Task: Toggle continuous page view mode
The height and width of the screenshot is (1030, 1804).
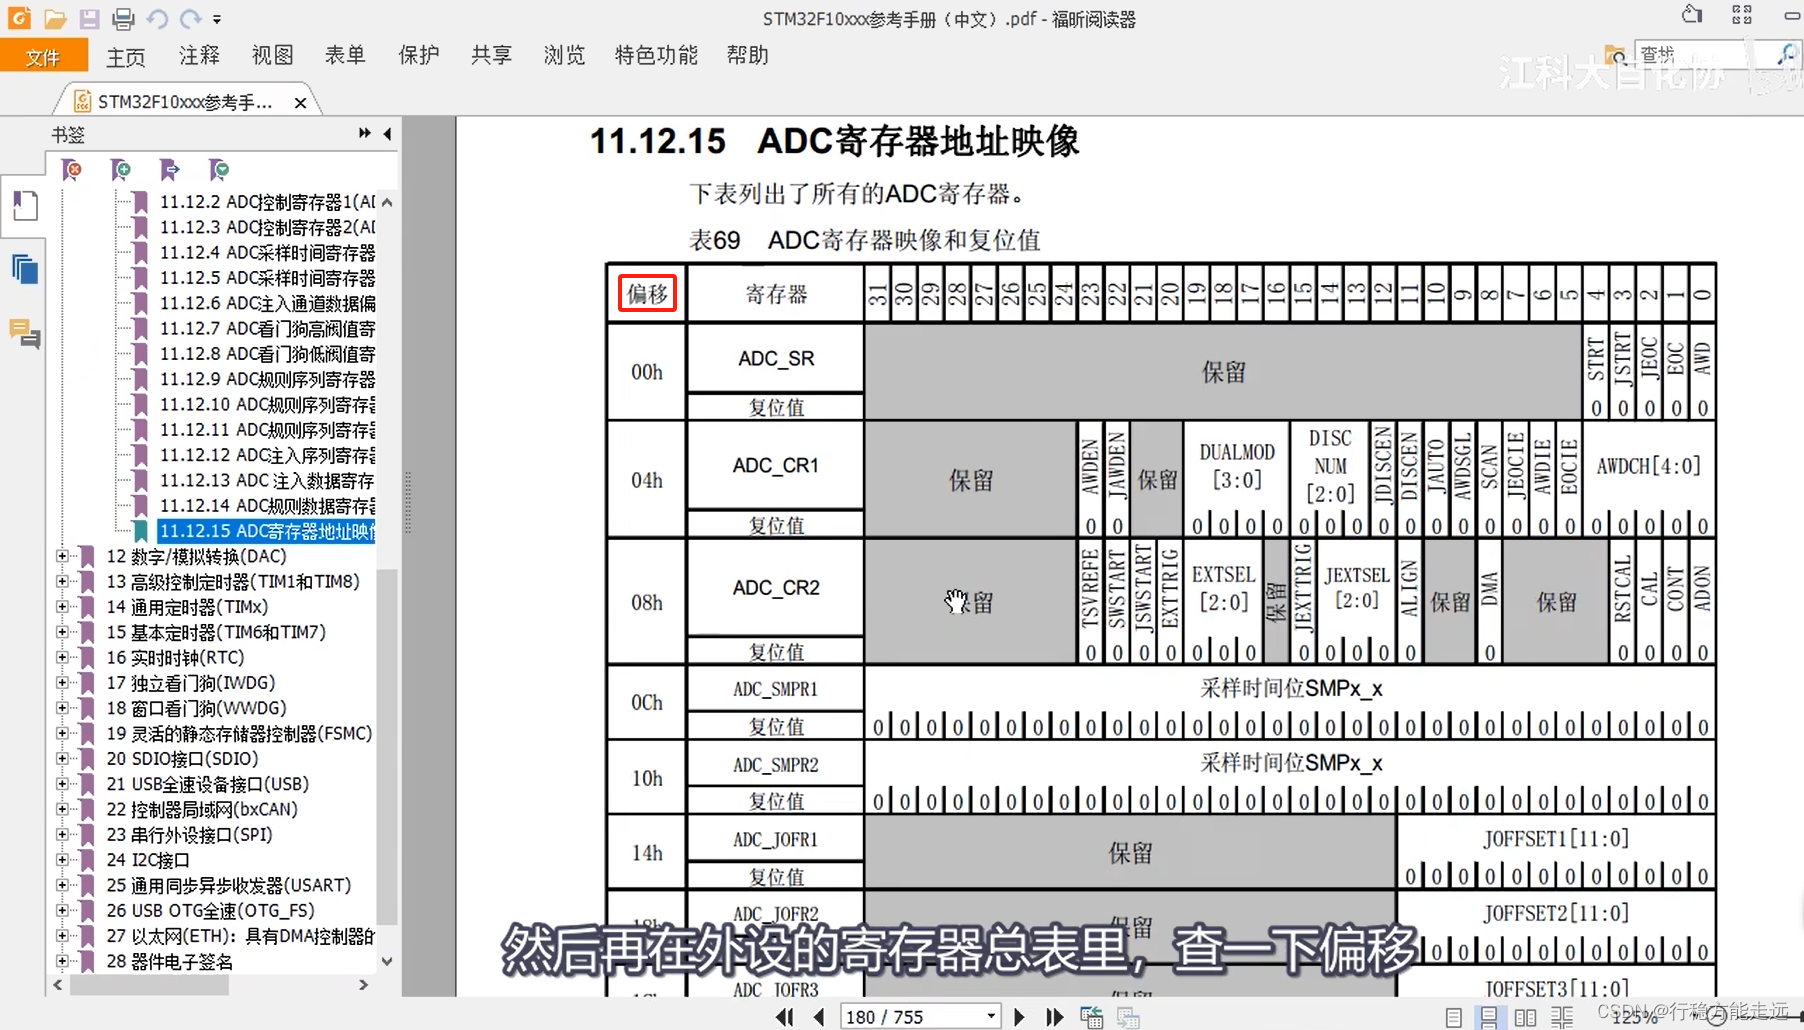Action: [x=1489, y=1018]
